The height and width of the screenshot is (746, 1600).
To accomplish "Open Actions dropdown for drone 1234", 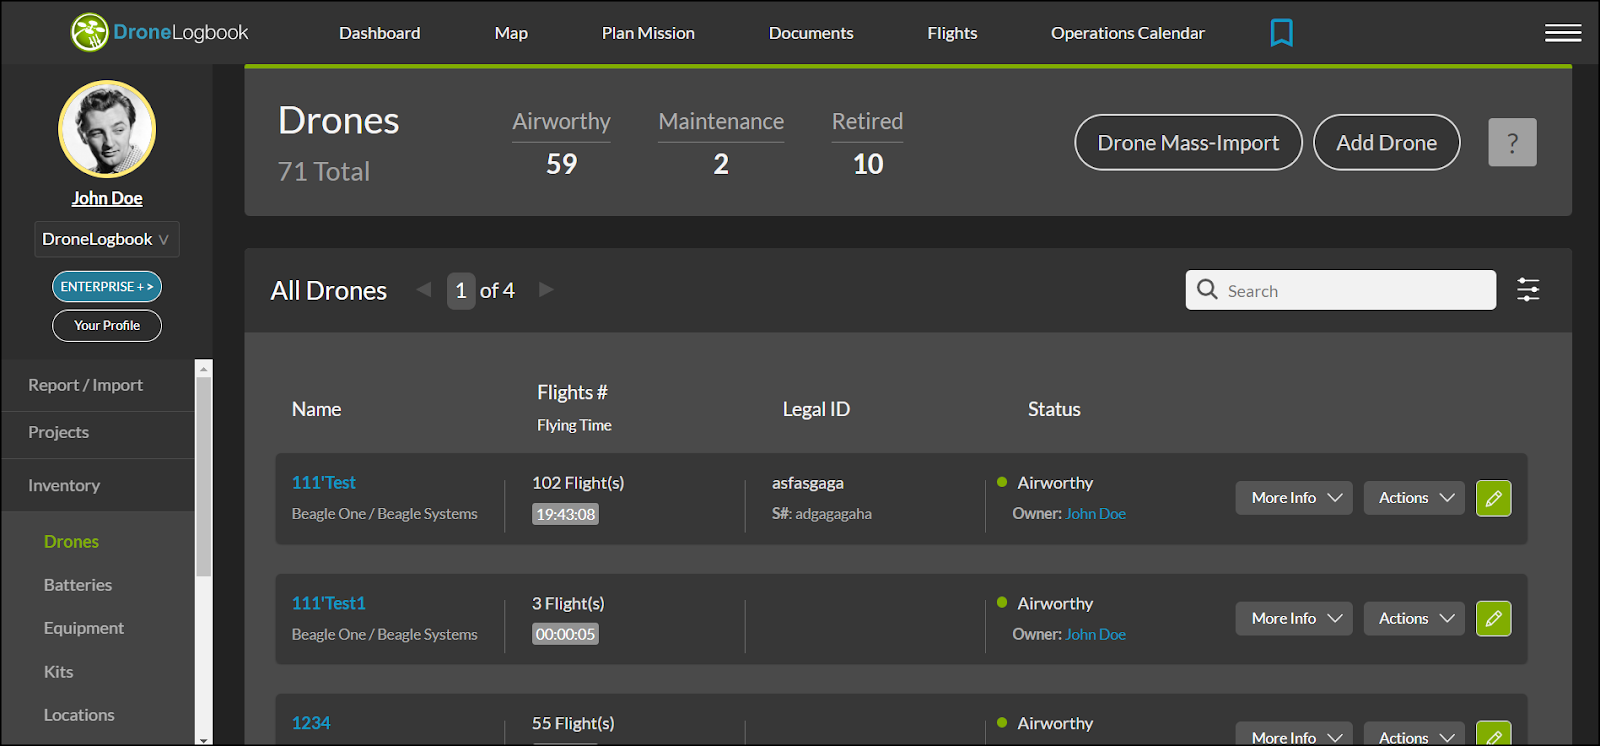I will click(1414, 734).
